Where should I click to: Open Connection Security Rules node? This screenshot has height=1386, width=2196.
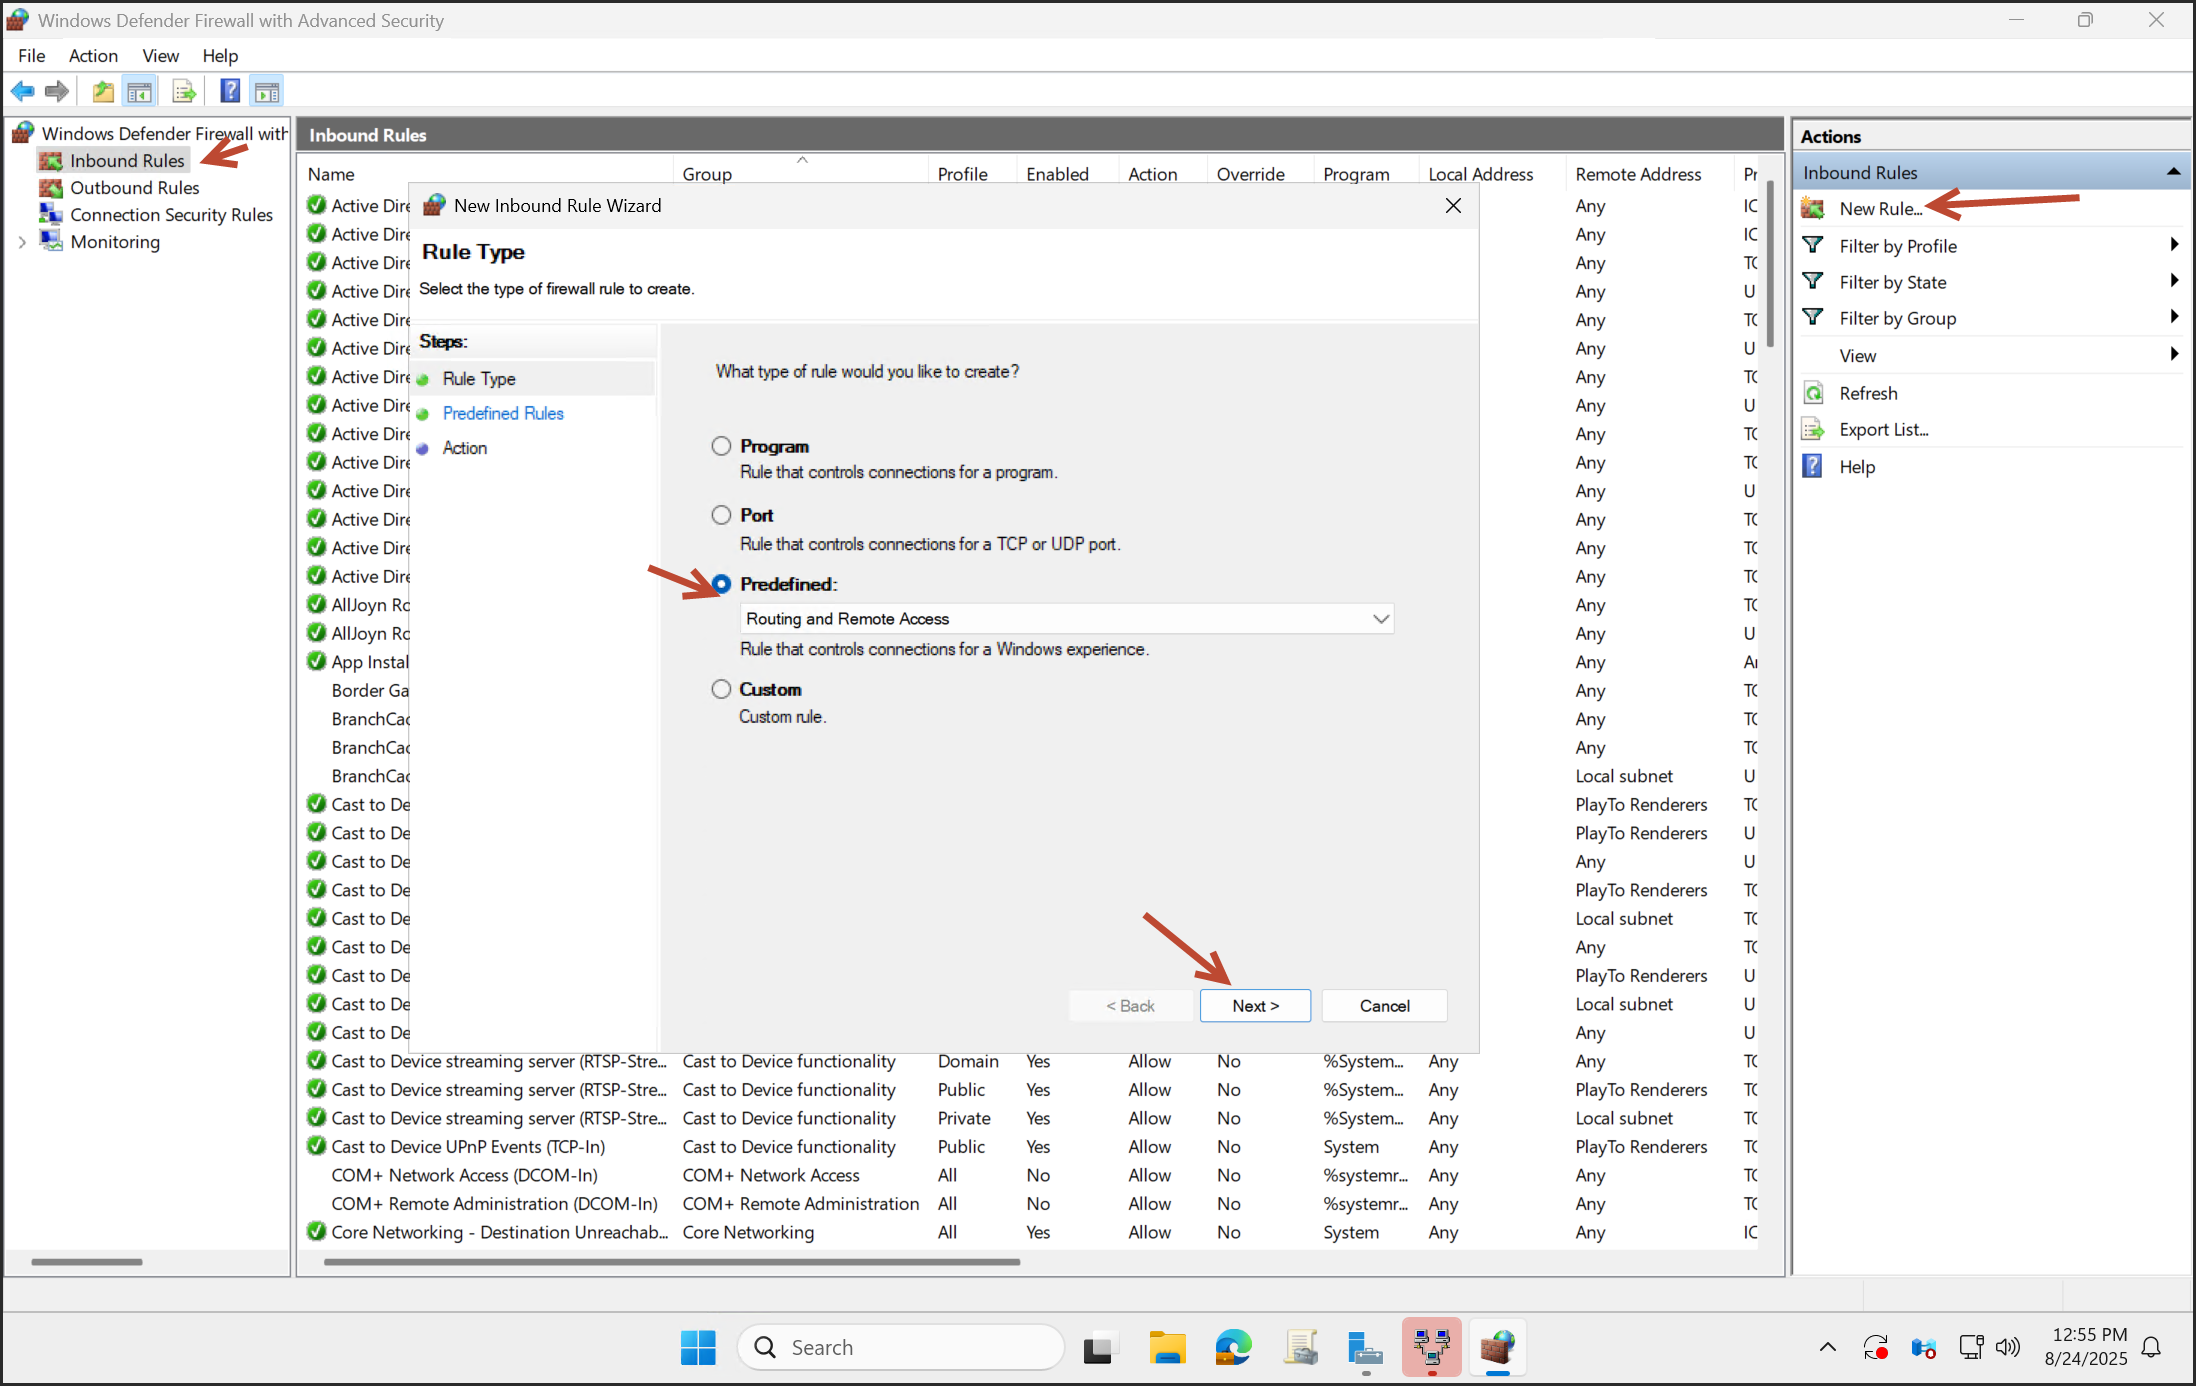point(170,215)
